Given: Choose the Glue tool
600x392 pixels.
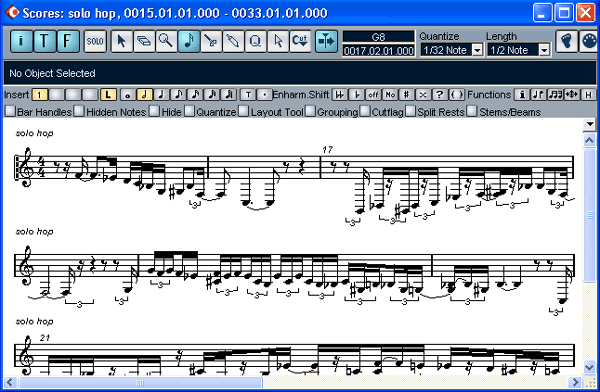Looking at the screenshot, I should [233, 41].
